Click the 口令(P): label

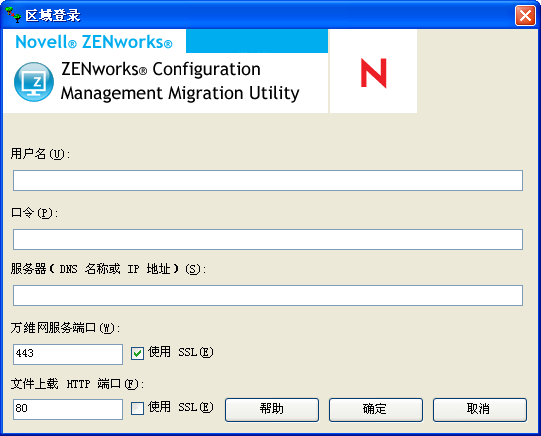[x=34, y=213]
